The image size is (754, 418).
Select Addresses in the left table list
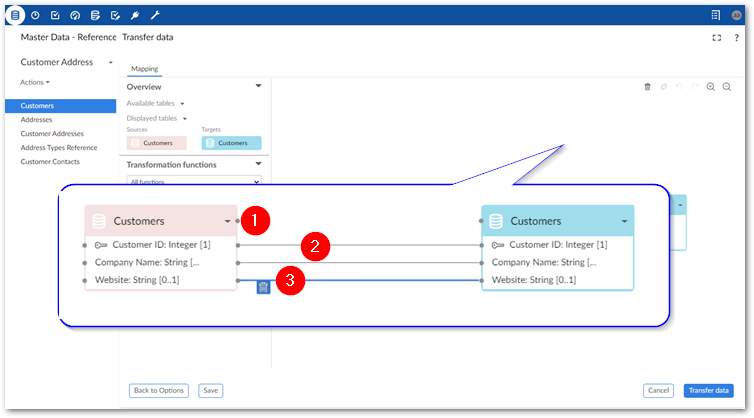point(36,120)
